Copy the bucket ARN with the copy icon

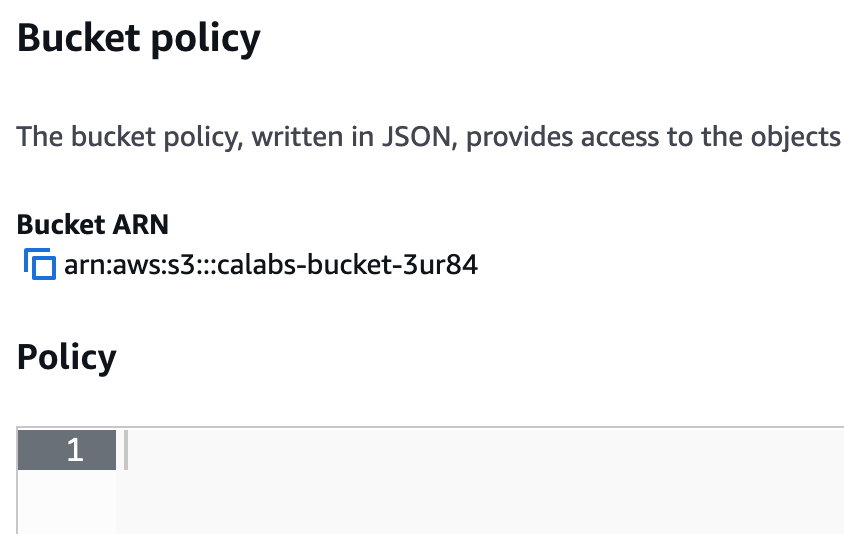[40, 264]
